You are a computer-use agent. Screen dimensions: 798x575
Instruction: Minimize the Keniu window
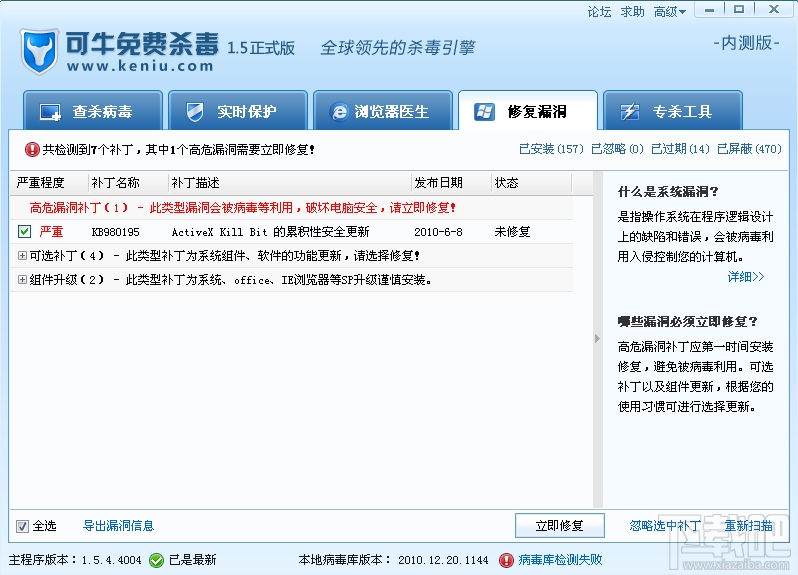tap(709, 10)
